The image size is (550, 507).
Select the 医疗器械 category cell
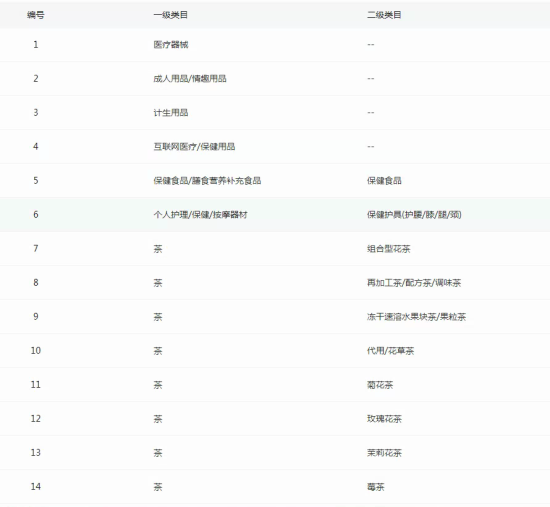(x=171, y=45)
